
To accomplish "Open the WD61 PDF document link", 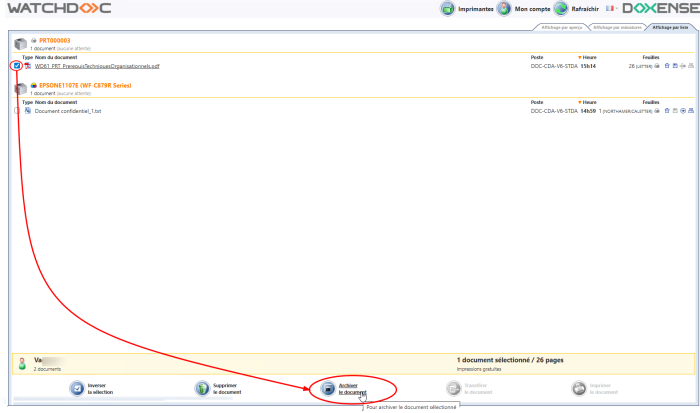I will pos(97,66).
